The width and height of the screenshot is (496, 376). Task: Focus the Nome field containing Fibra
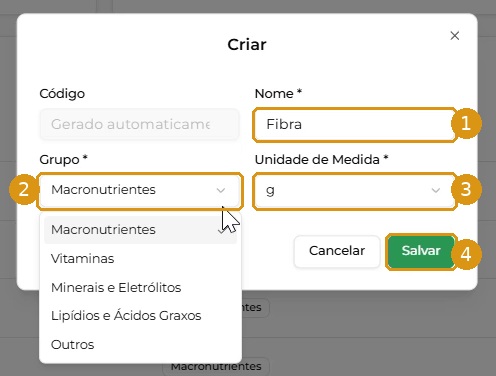point(354,125)
